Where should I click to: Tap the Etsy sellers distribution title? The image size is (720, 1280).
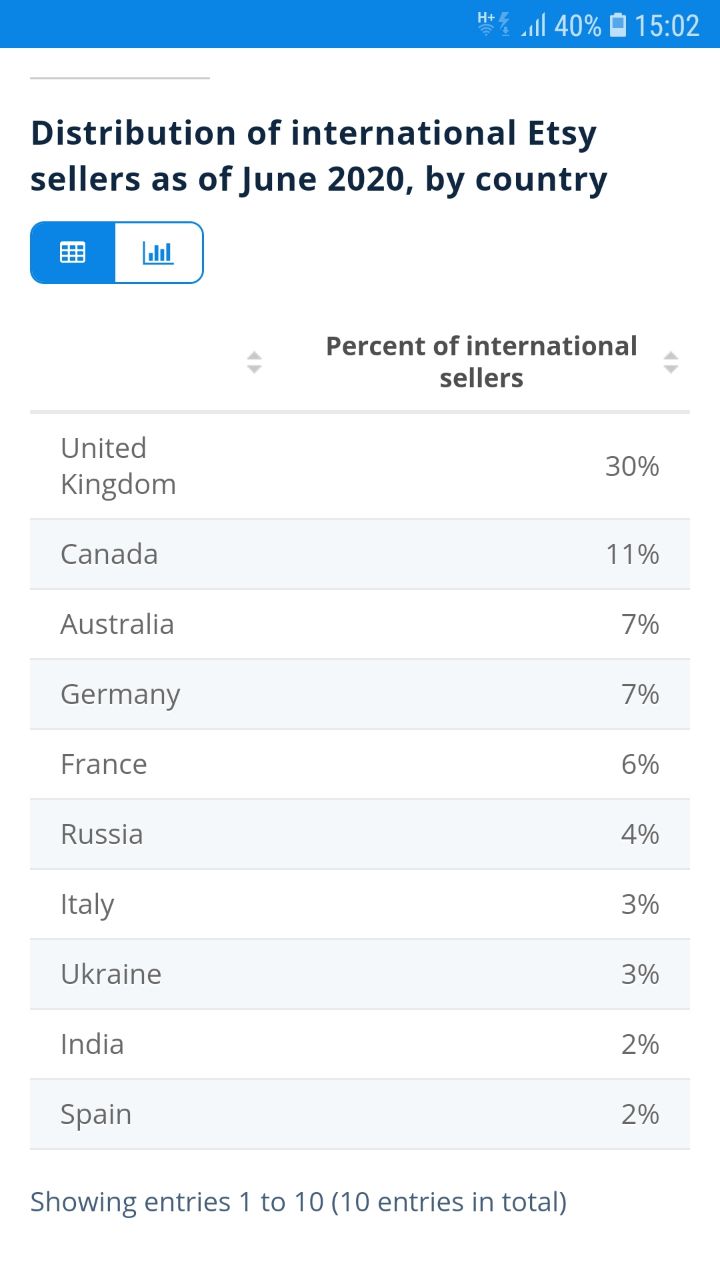319,156
